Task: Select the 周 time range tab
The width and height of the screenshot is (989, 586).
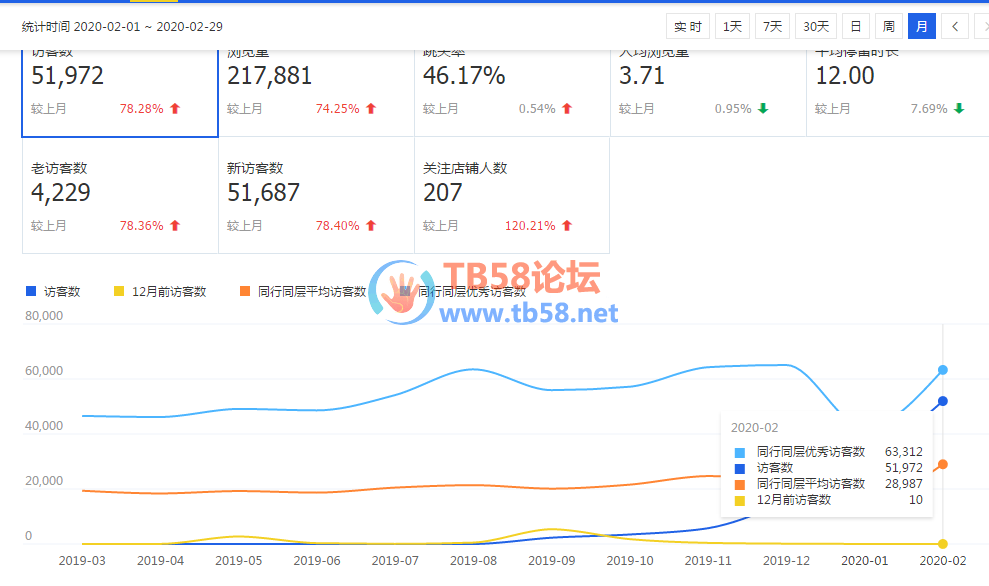Action: click(888, 27)
